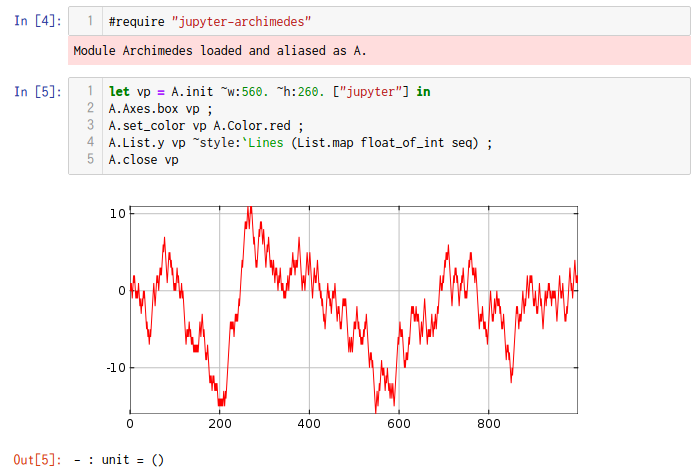Click the '- : unit = ()' output text

[119, 460]
